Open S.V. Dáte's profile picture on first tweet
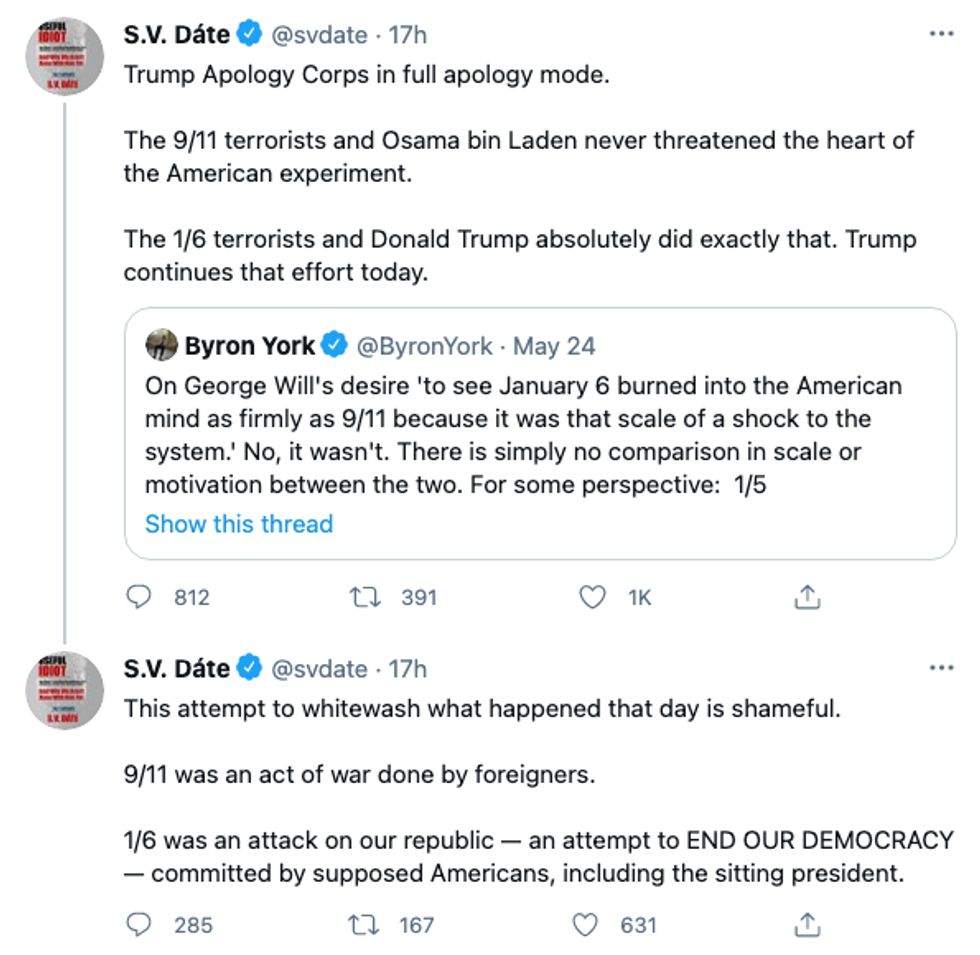 [x=65, y=56]
